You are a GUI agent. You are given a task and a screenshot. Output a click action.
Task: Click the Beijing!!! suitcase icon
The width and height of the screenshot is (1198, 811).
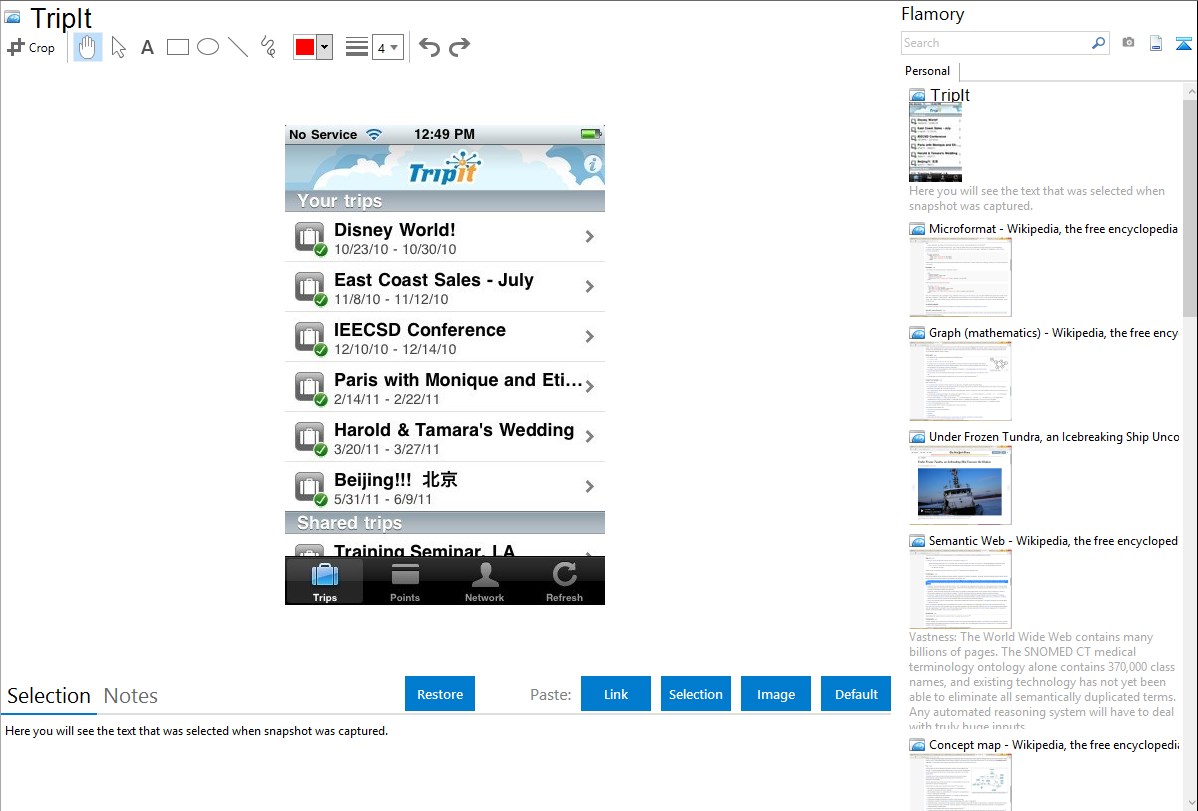click(x=310, y=488)
